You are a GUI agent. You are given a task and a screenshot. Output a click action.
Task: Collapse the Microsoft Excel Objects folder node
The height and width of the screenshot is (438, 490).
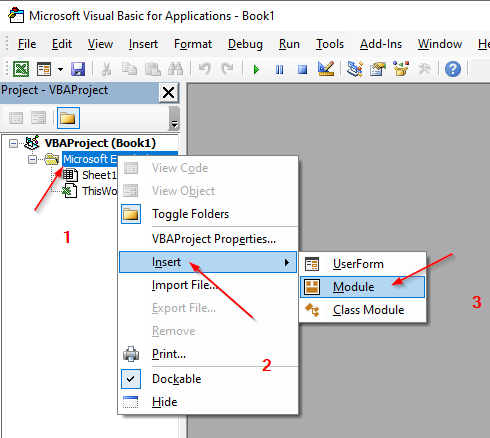32,160
